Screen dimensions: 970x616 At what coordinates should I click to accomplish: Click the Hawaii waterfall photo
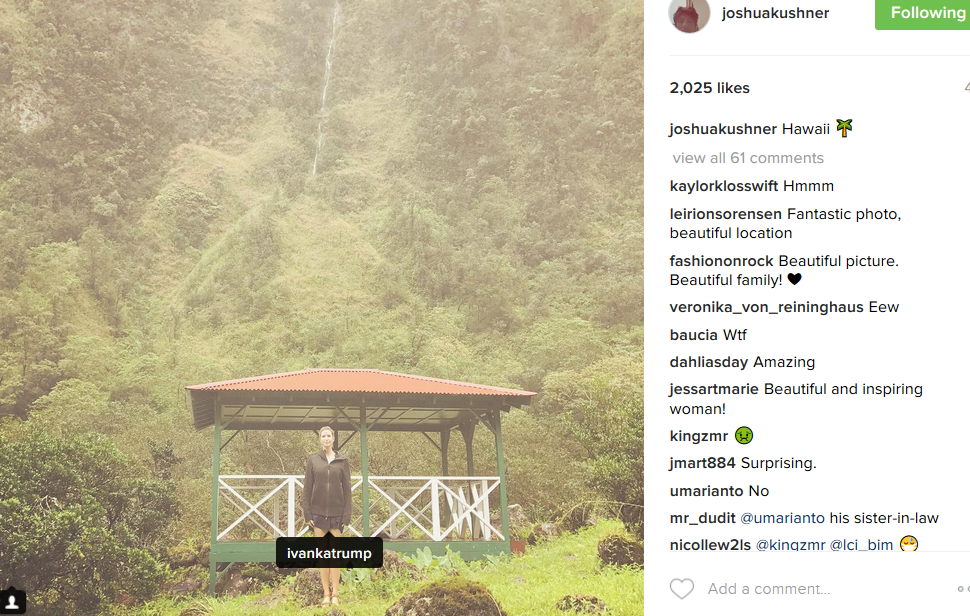coord(322,308)
